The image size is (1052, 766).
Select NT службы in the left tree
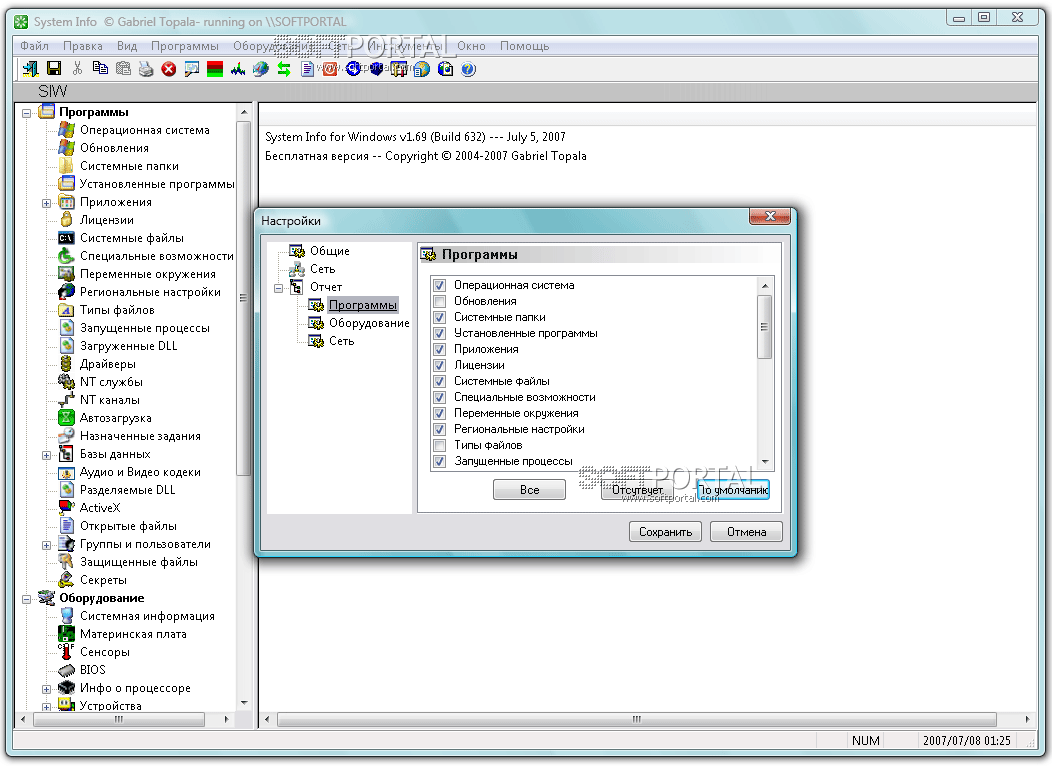111,382
